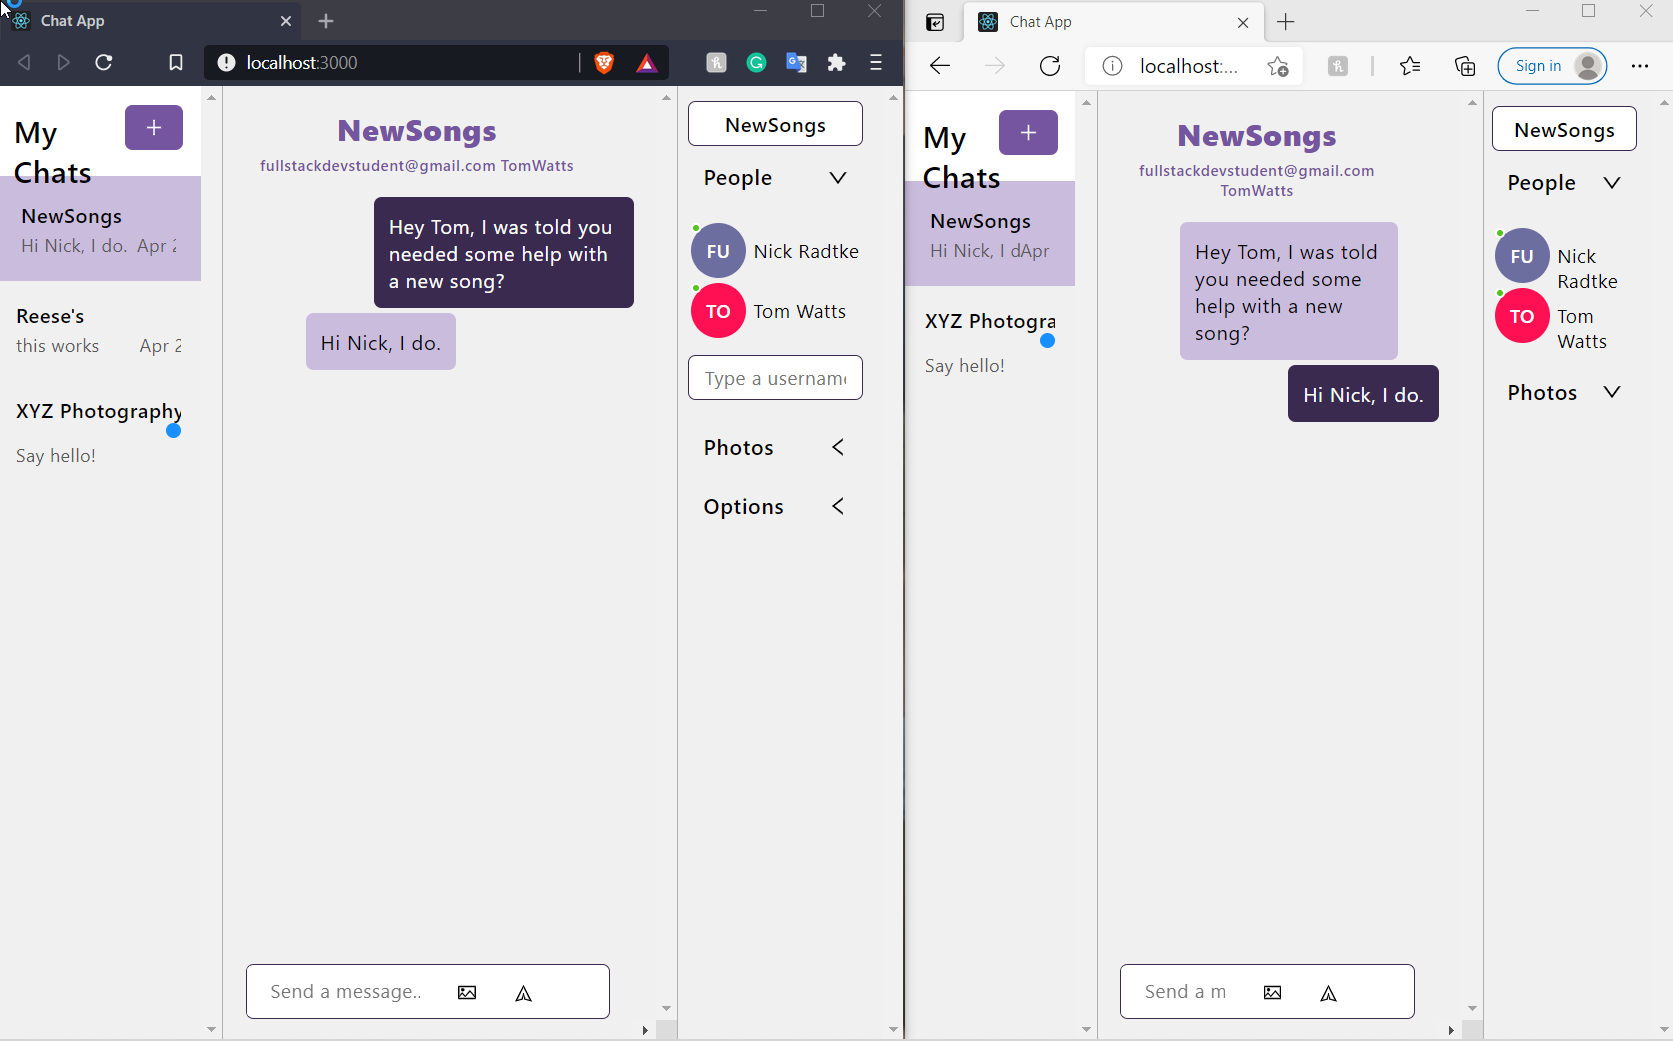The height and width of the screenshot is (1041, 1673).
Task: Click Brave Shields lion icon
Action: pyautogui.click(x=604, y=63)
